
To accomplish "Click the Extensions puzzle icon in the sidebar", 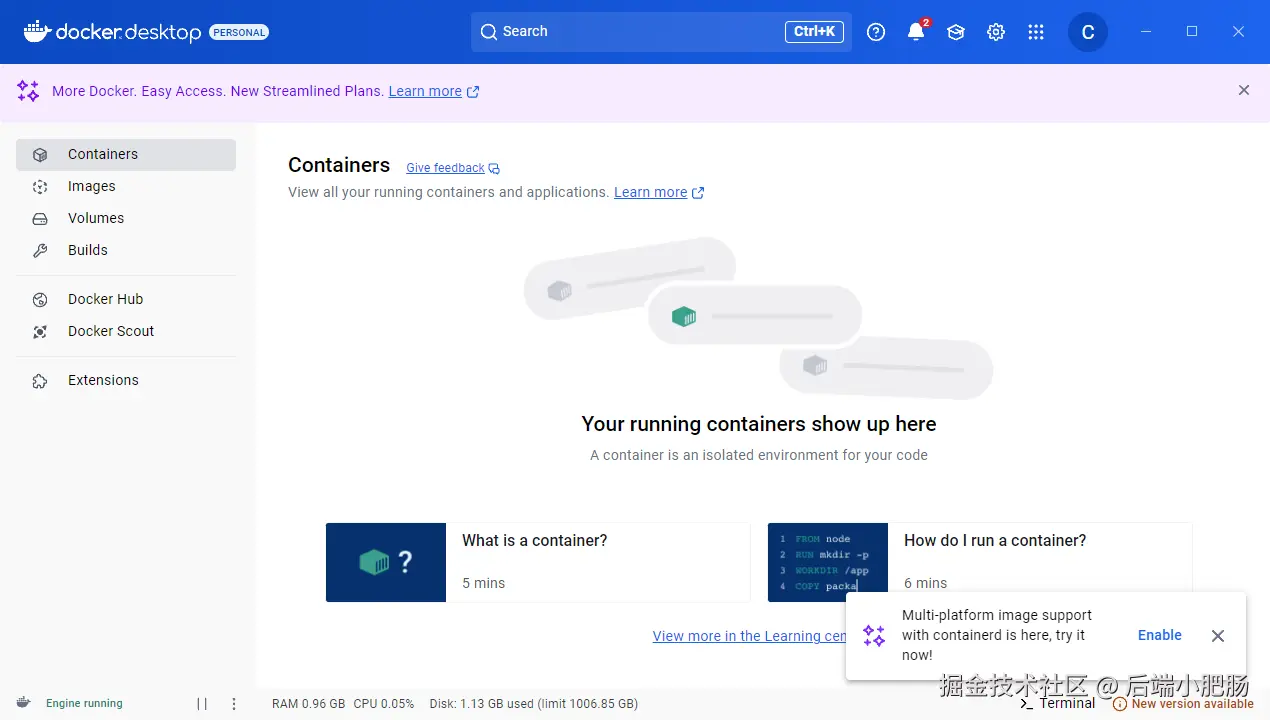I will 40,381.
